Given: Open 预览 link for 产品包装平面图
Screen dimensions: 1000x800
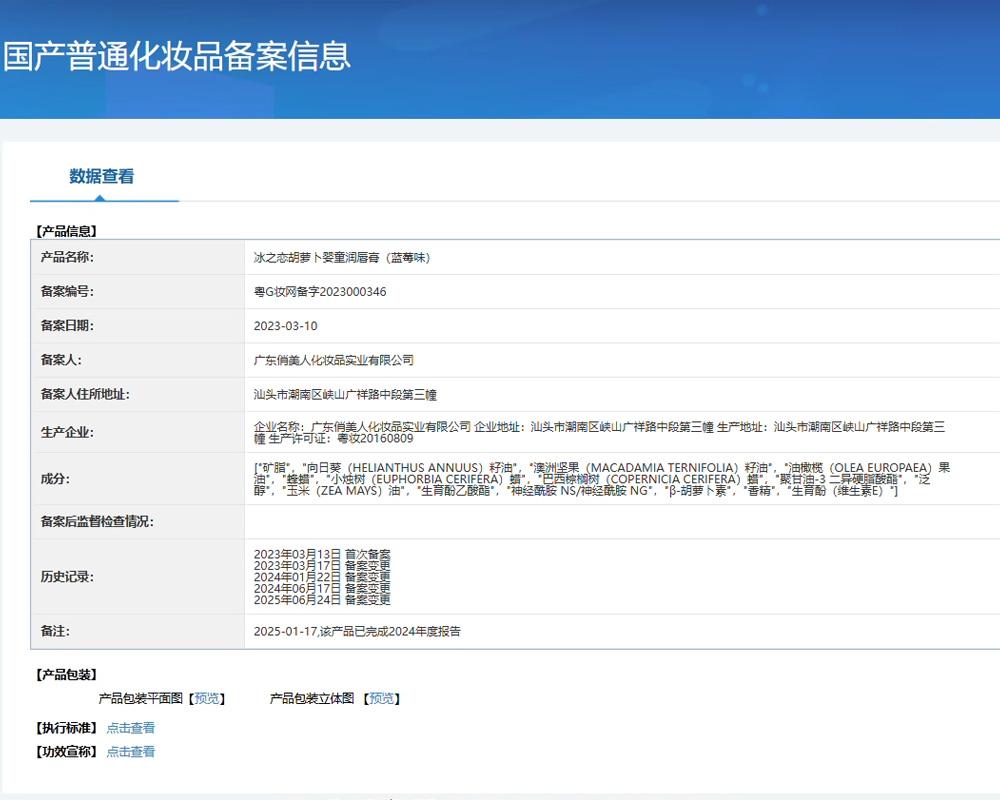Looking at the screenshot, I should pos(208,699).
